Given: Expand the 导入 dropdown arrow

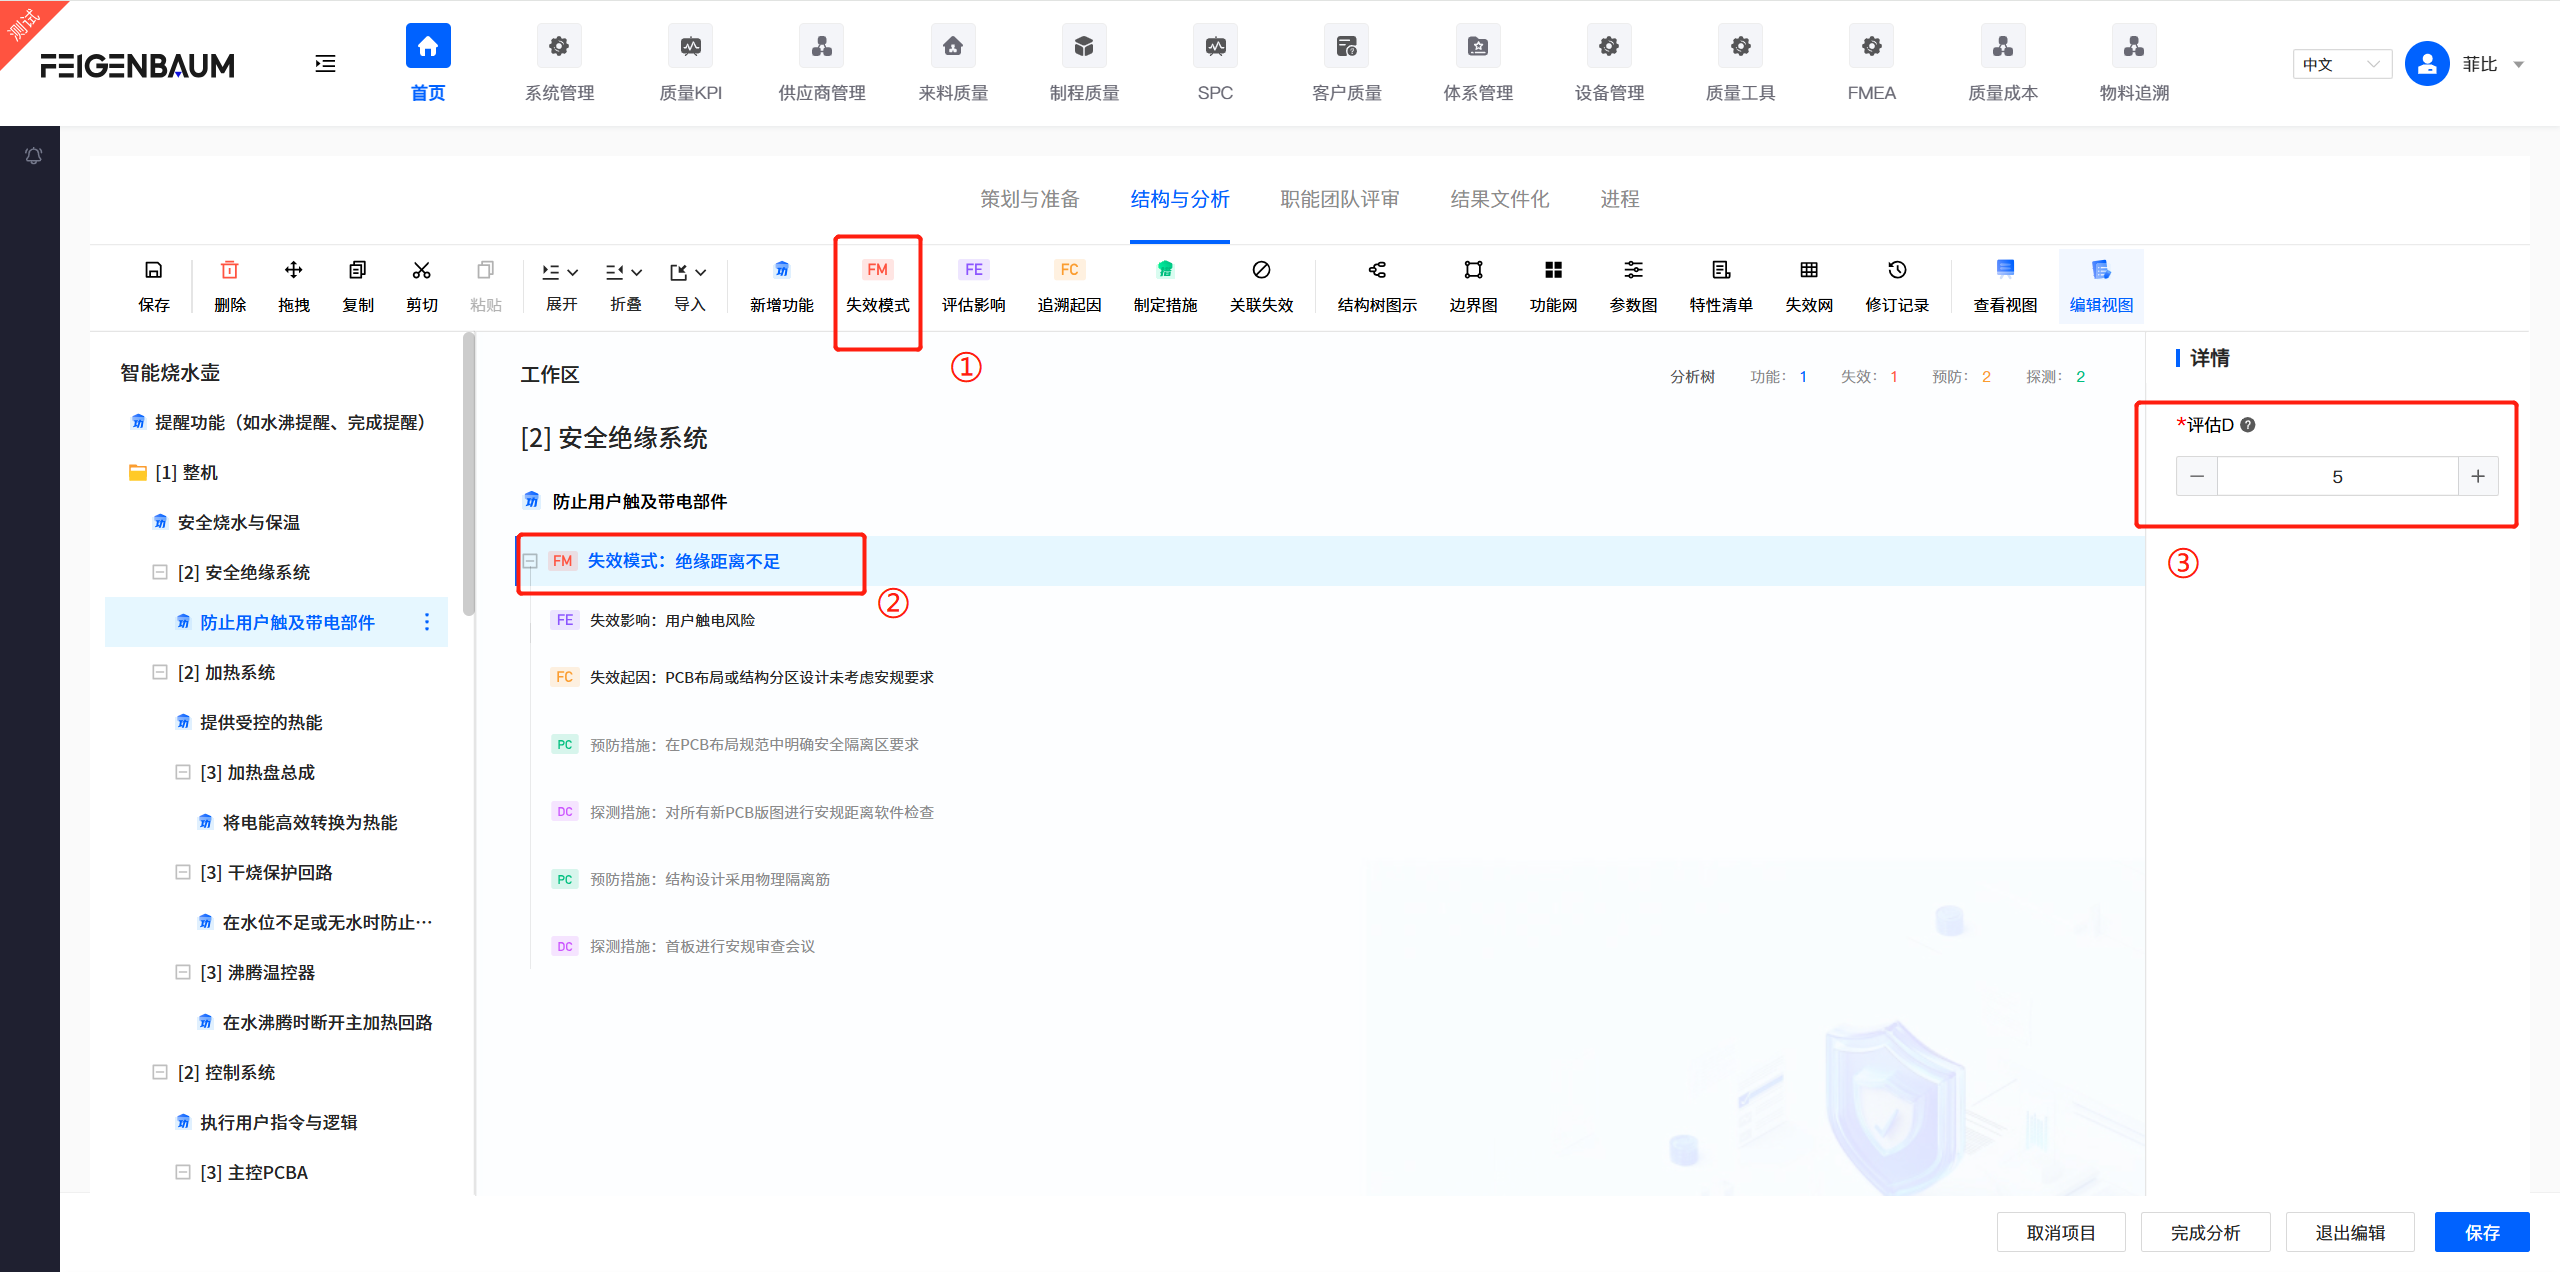Looking at the screenshot, I should (x=700, y=271).
